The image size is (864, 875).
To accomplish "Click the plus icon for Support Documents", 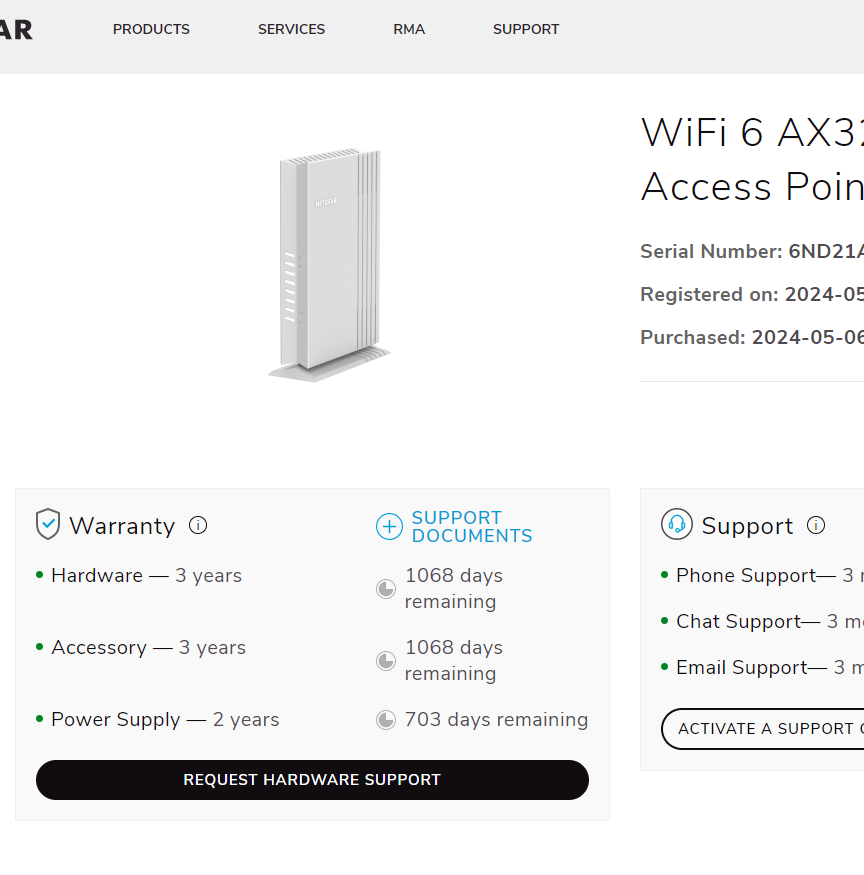I will (x=389, y=526).
